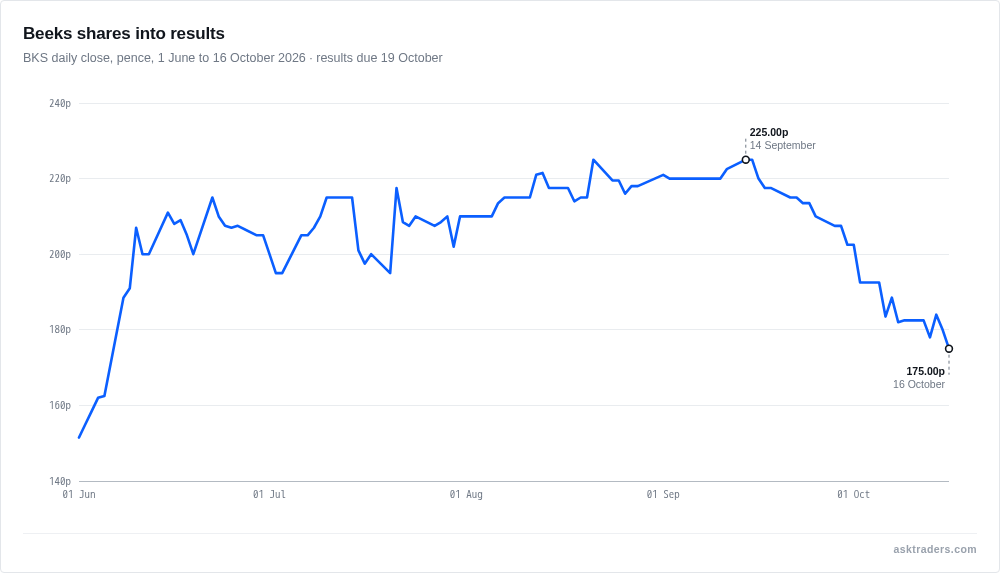1000x573 pixels.
Task: Click the 16 October end marker circle
Action: [949, 348]
